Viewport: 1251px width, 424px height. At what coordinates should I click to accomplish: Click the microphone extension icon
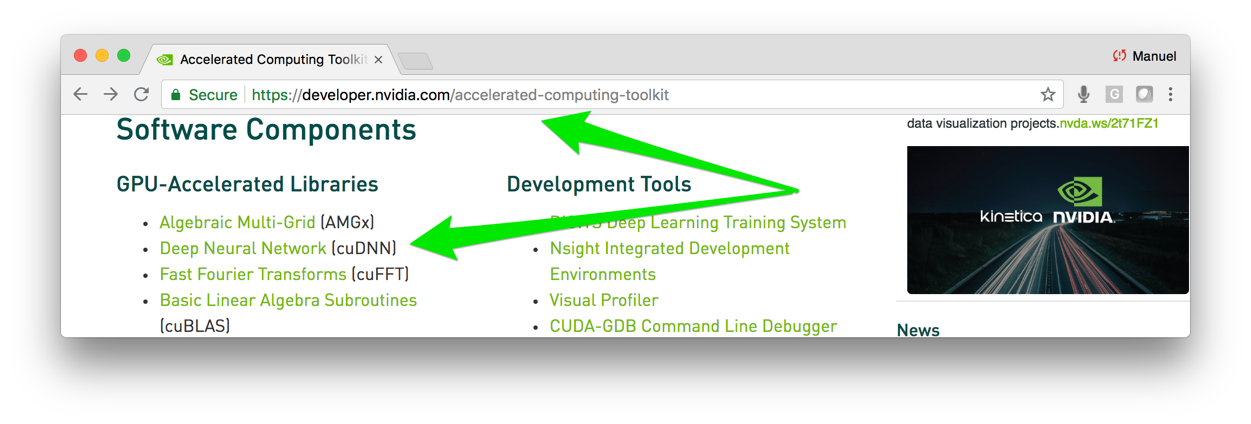tap(1083, 94)
